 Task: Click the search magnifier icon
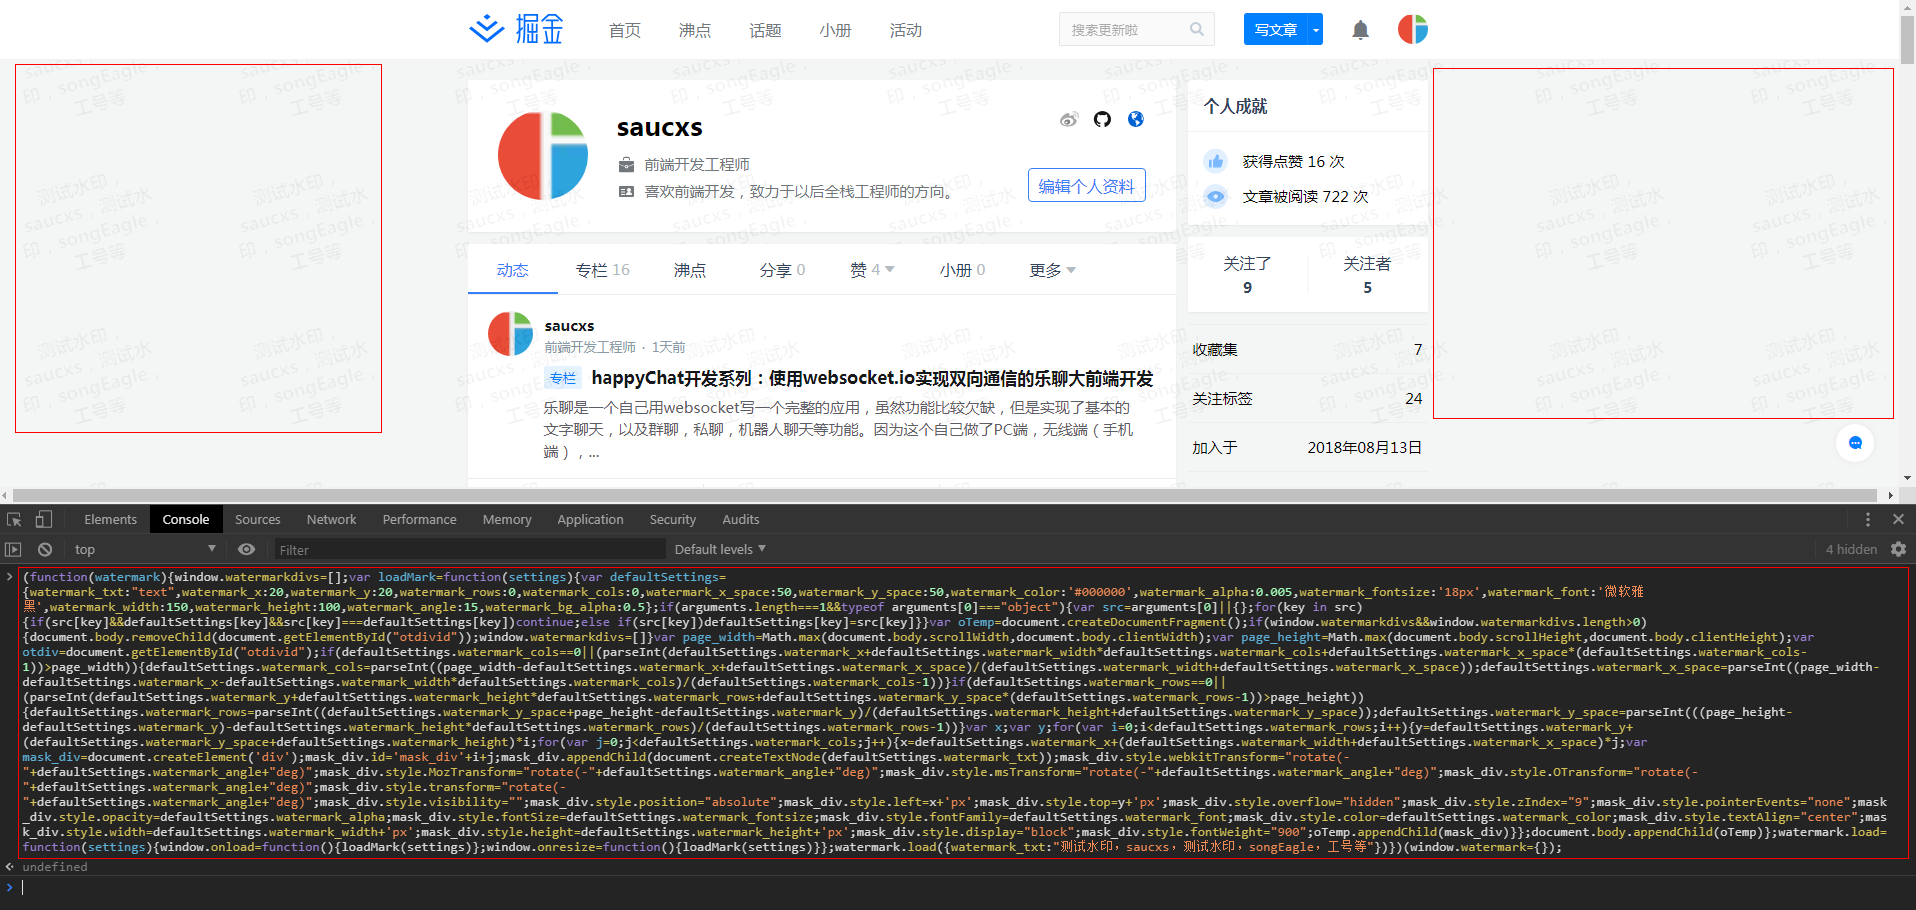pos(1196,30)
